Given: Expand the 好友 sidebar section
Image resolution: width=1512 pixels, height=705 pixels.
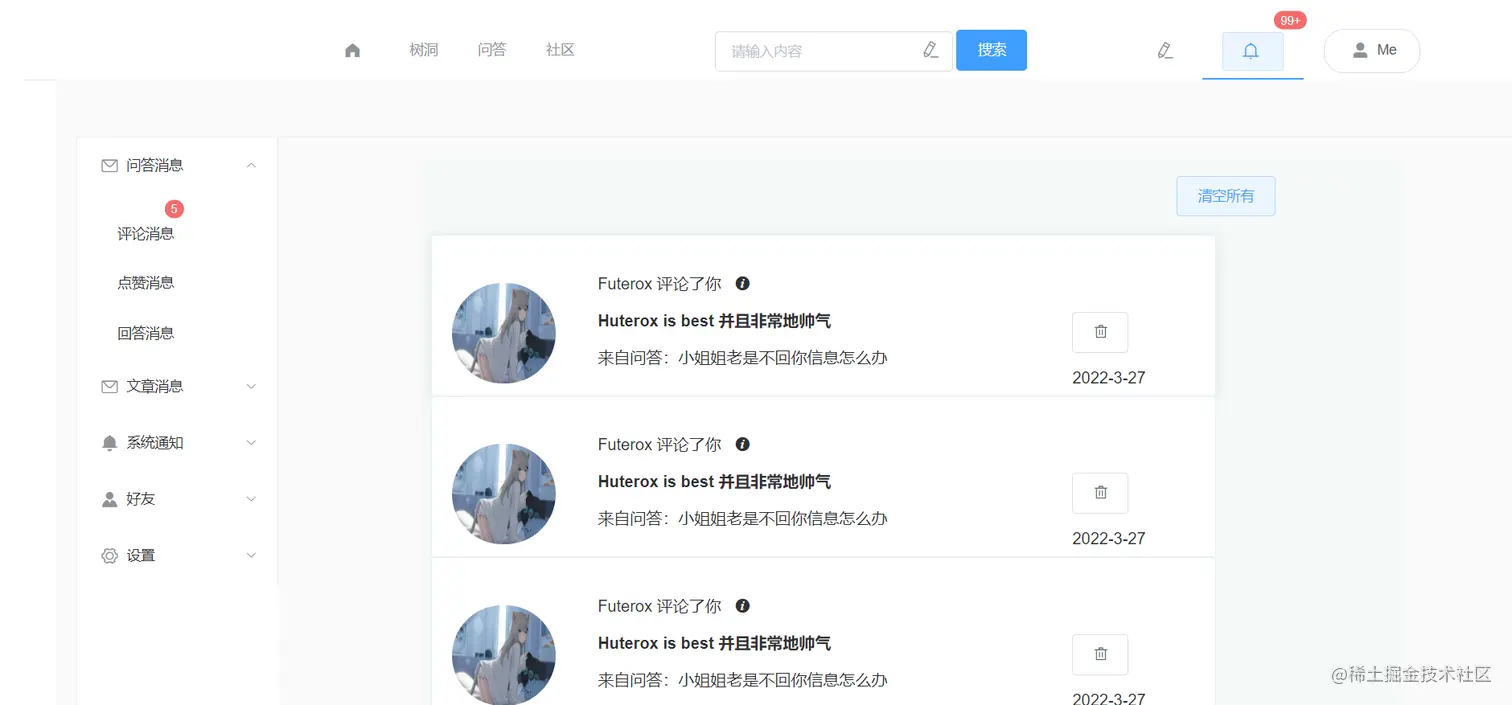Looking at the screenshot, I should tap(251, 498).
